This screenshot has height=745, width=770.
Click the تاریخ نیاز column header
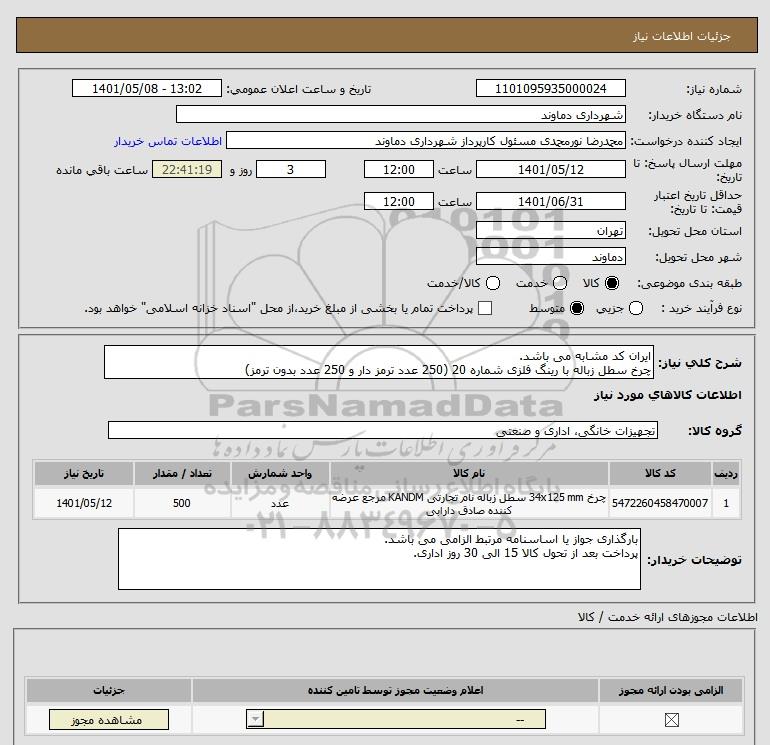(83, 473)
